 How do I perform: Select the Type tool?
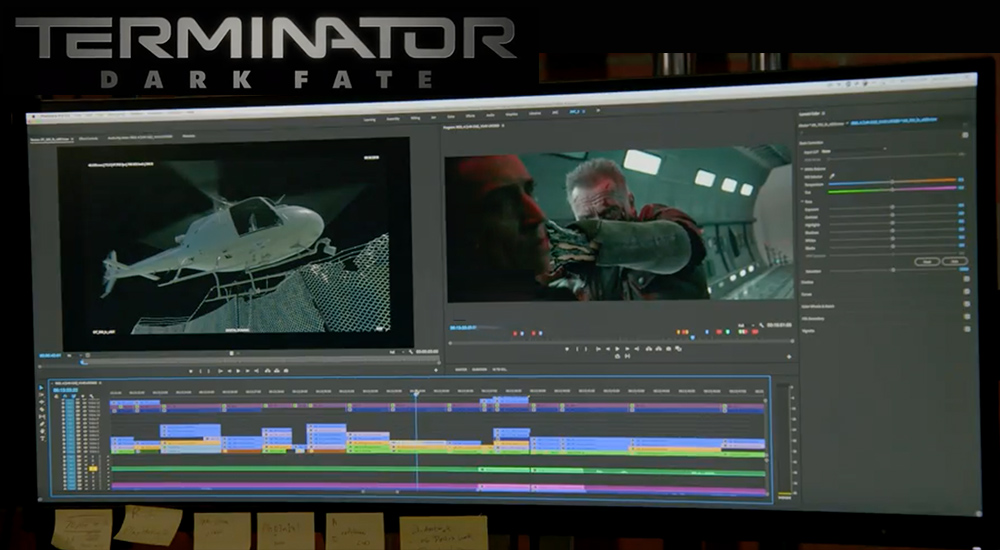(43, 438)
